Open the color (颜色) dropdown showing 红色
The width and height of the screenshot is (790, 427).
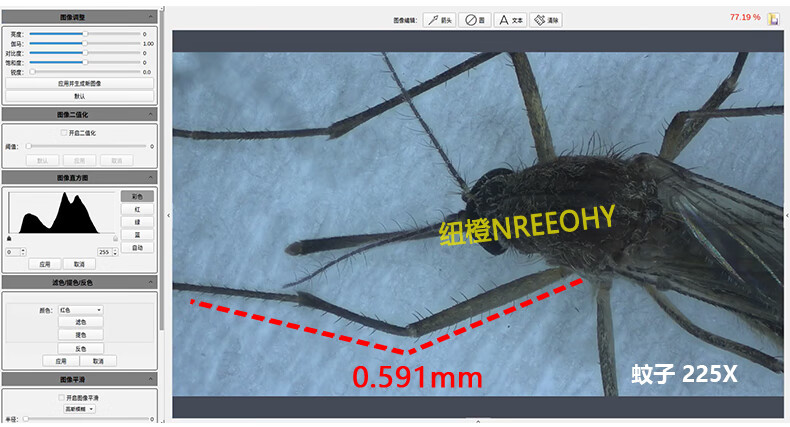[81, 310]
